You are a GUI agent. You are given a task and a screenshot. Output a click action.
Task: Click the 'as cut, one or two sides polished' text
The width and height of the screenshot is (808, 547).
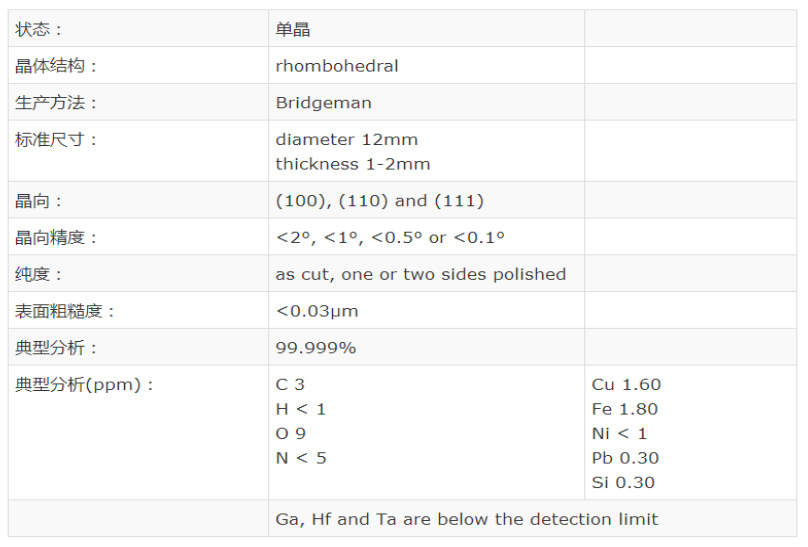click(x=421, y=274)
